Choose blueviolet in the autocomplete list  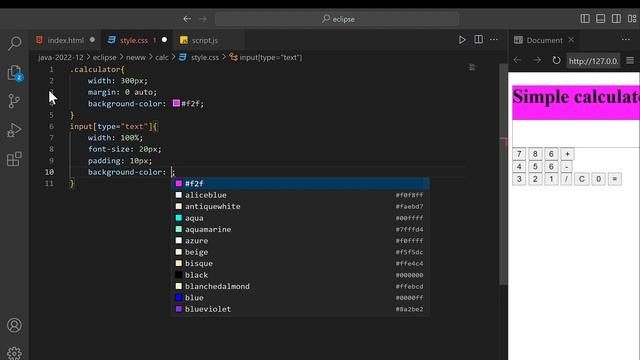coord(300,309)
